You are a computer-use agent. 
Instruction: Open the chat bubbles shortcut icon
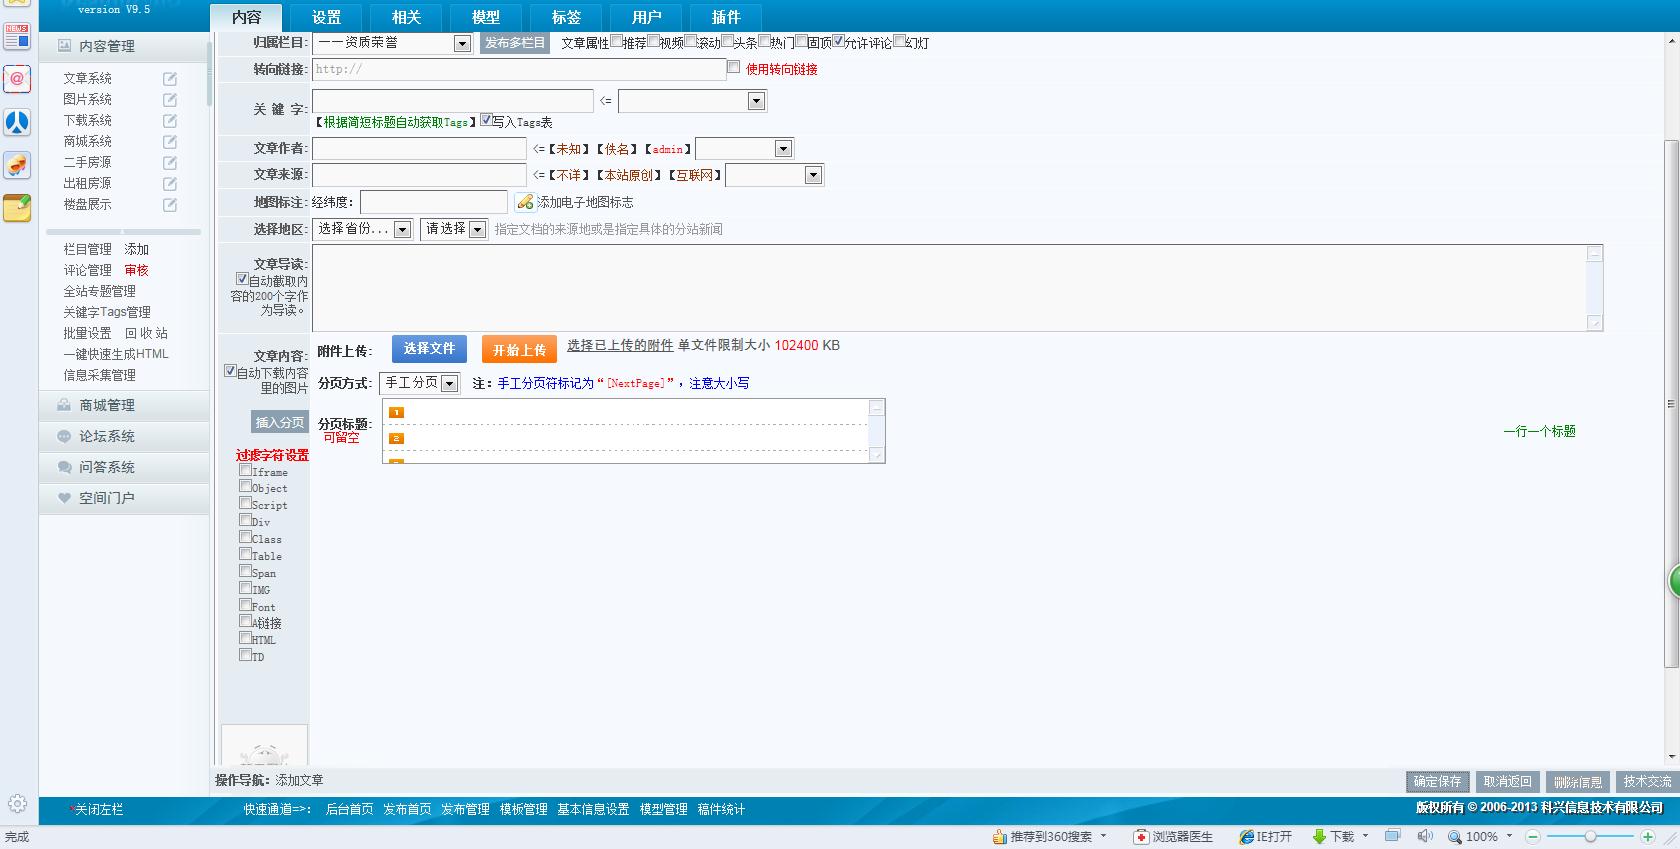pyautogui.click(x=17, y=165)
